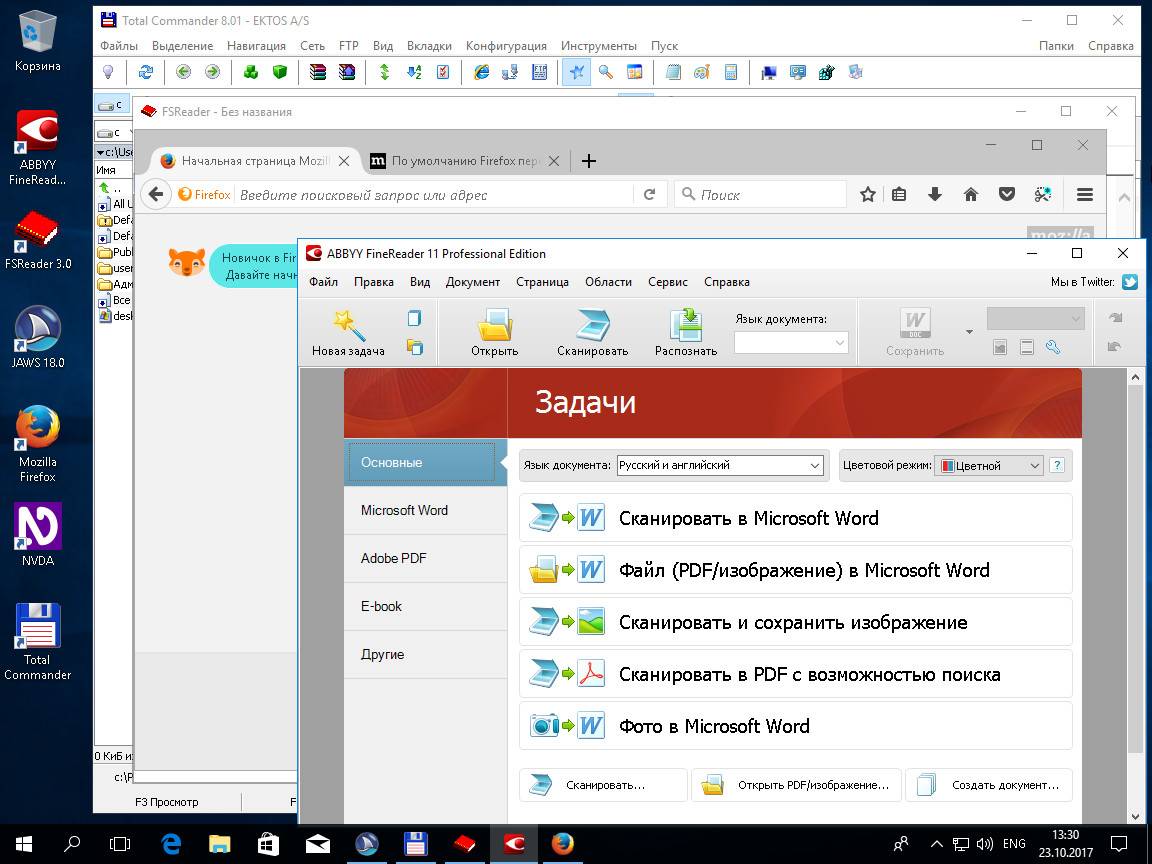The image size is (1152, 864).
Task: Click Сканировать и сохранить изображение task
Action: (796, 622)
